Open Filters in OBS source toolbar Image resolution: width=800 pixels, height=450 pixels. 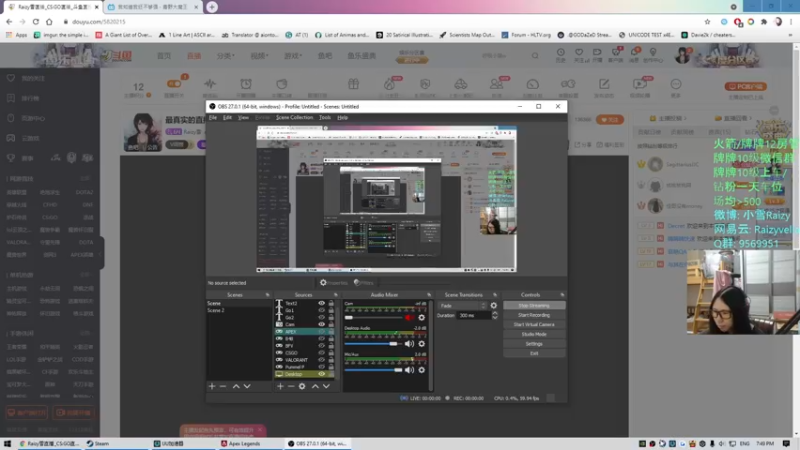(x=364, y=283)
